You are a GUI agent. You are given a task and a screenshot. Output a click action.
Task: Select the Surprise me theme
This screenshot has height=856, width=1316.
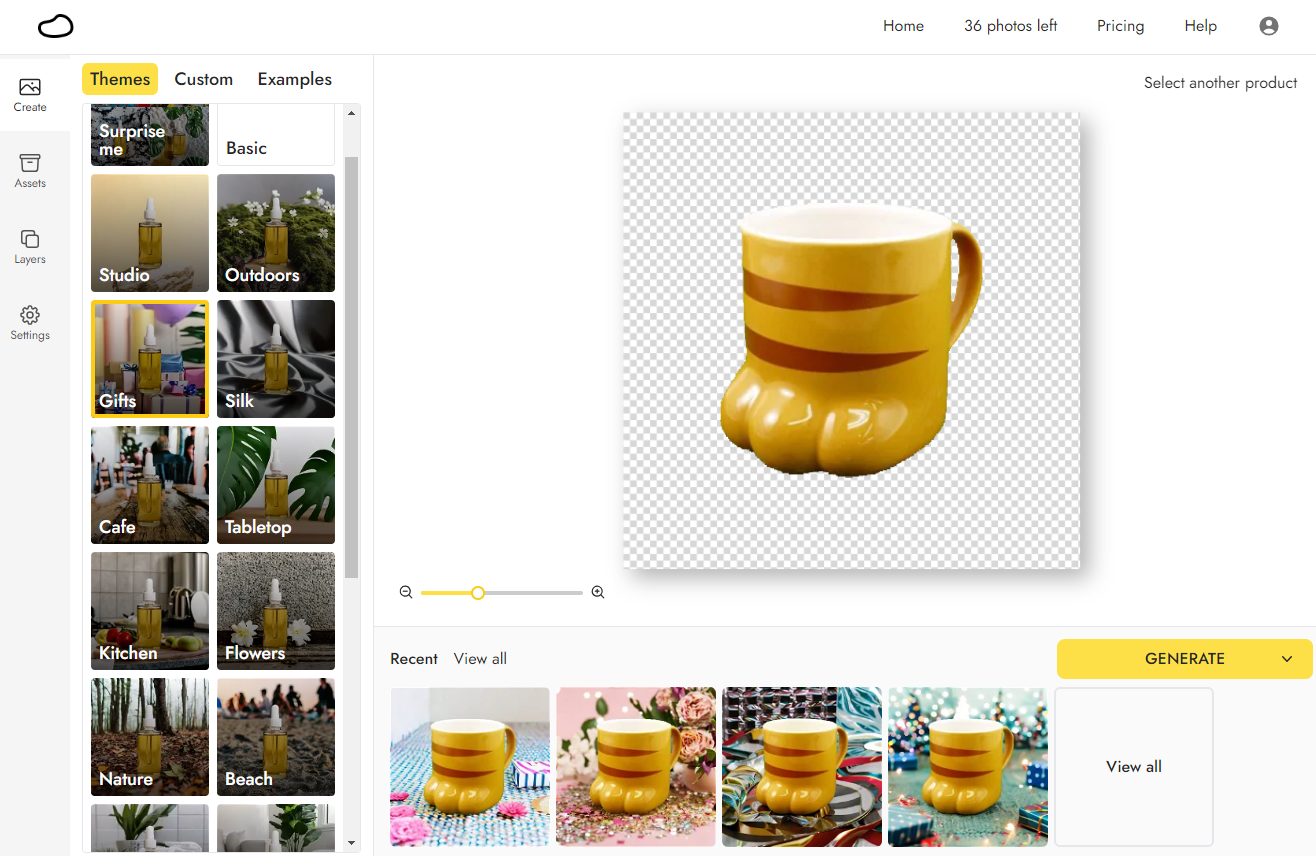click(150, 134)
